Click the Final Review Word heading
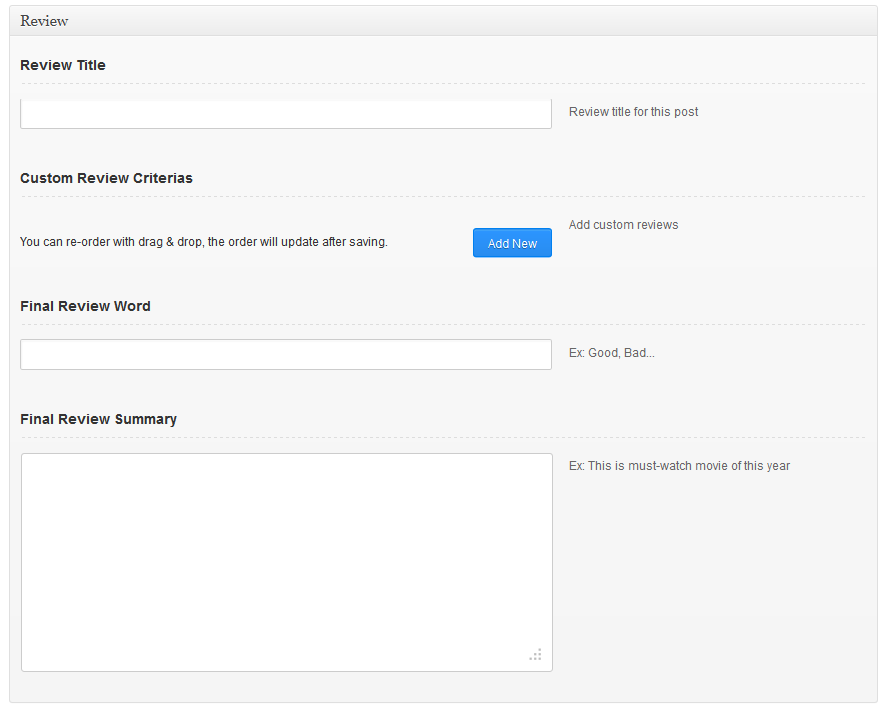 point(85,306)
